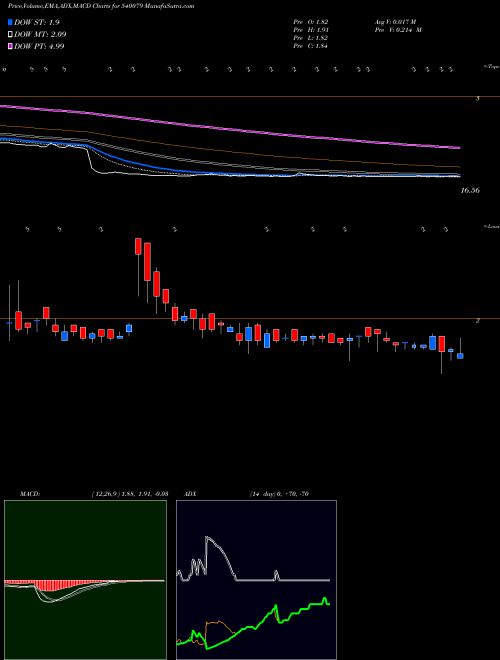Click the white DOW MT legend swatch
Image resolution: width=500 pixels, height=660 pixels.
click(10, 35)
